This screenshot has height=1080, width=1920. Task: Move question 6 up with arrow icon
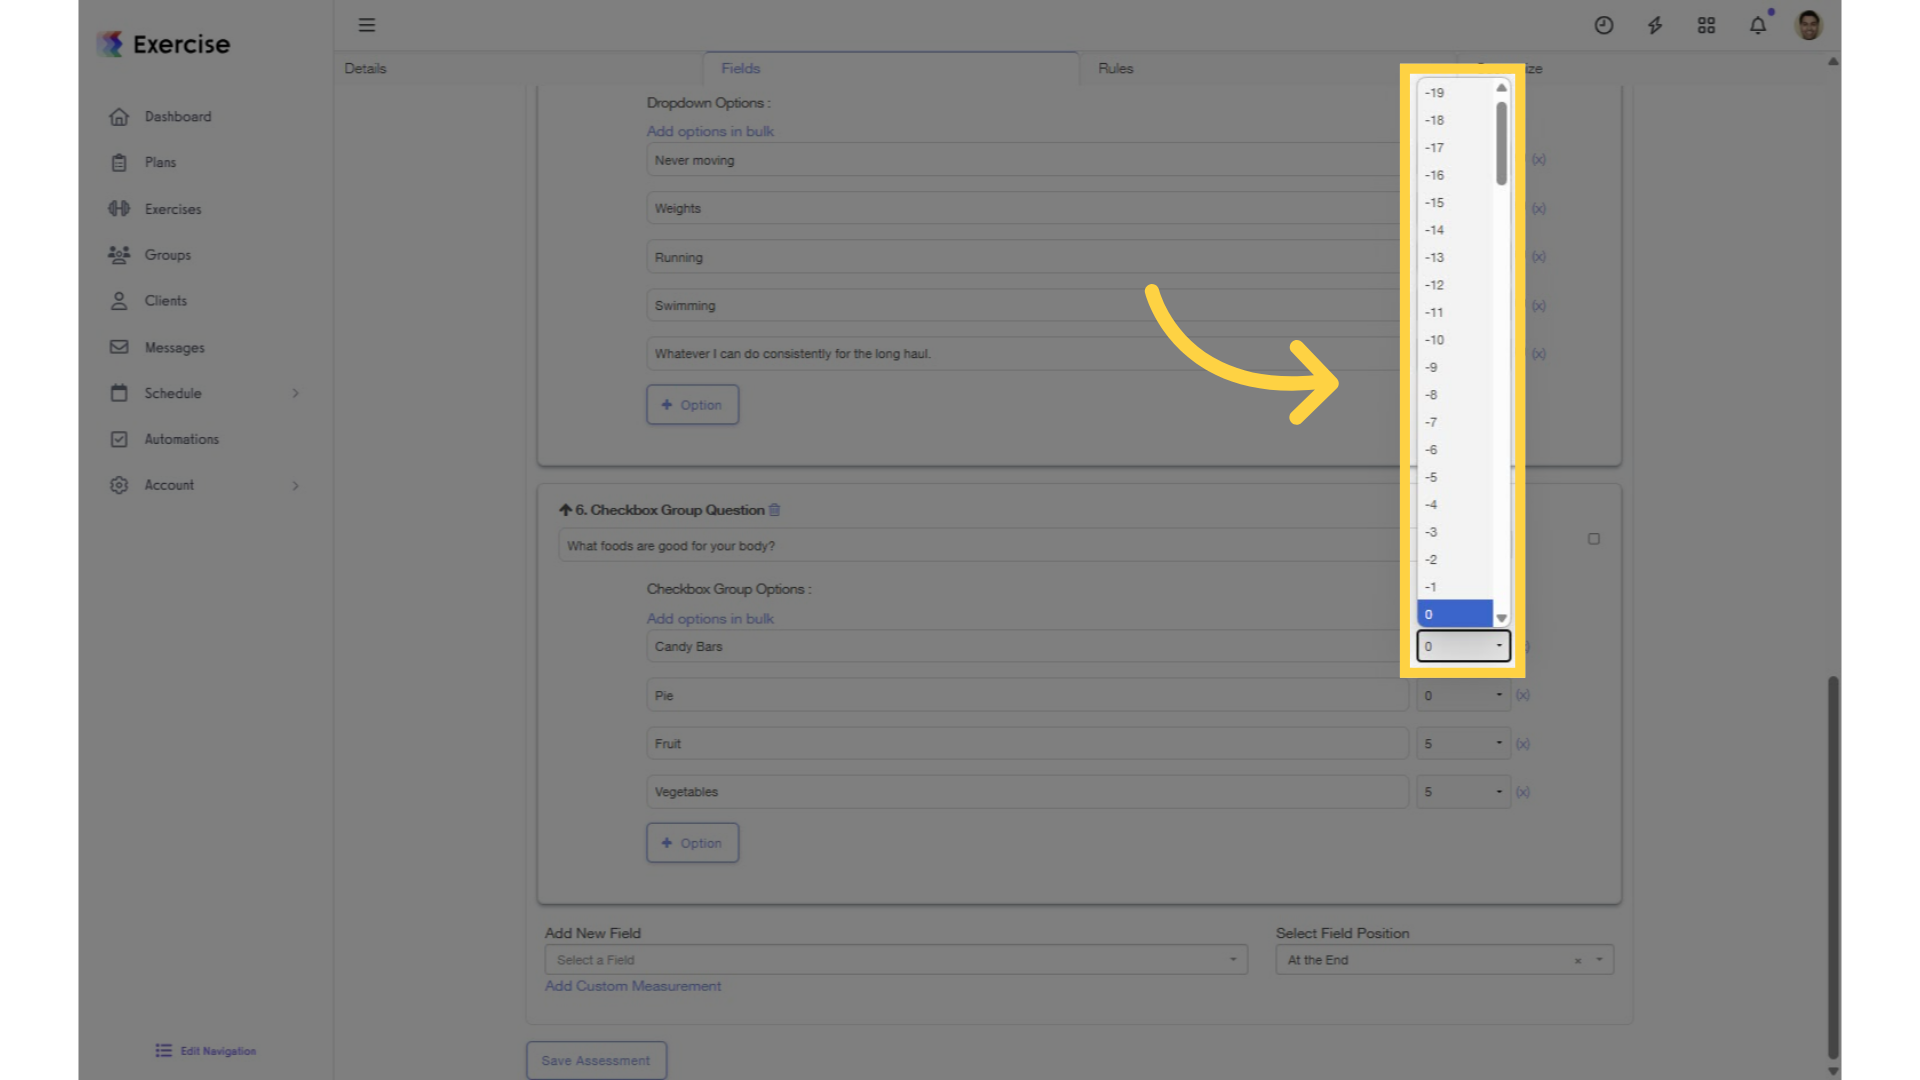coord(565,510)
